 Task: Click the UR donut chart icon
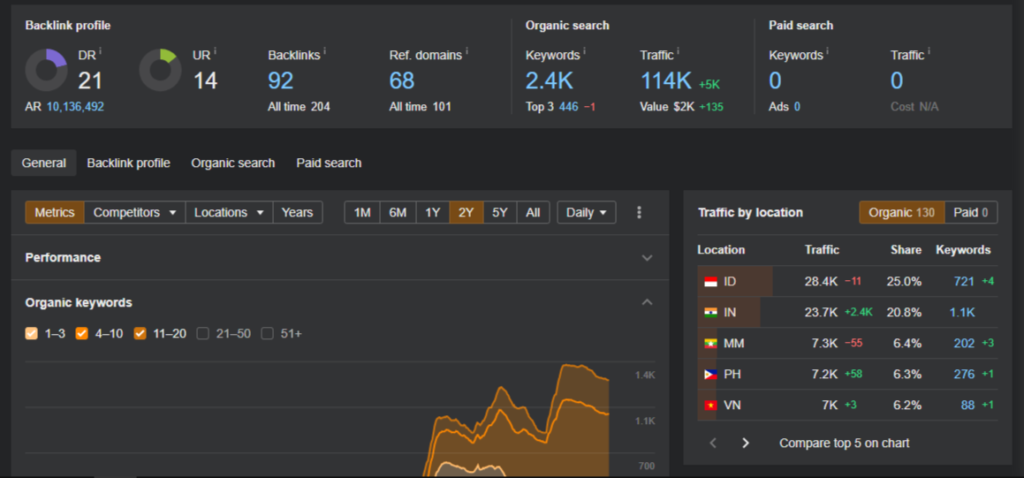(159, 70)
